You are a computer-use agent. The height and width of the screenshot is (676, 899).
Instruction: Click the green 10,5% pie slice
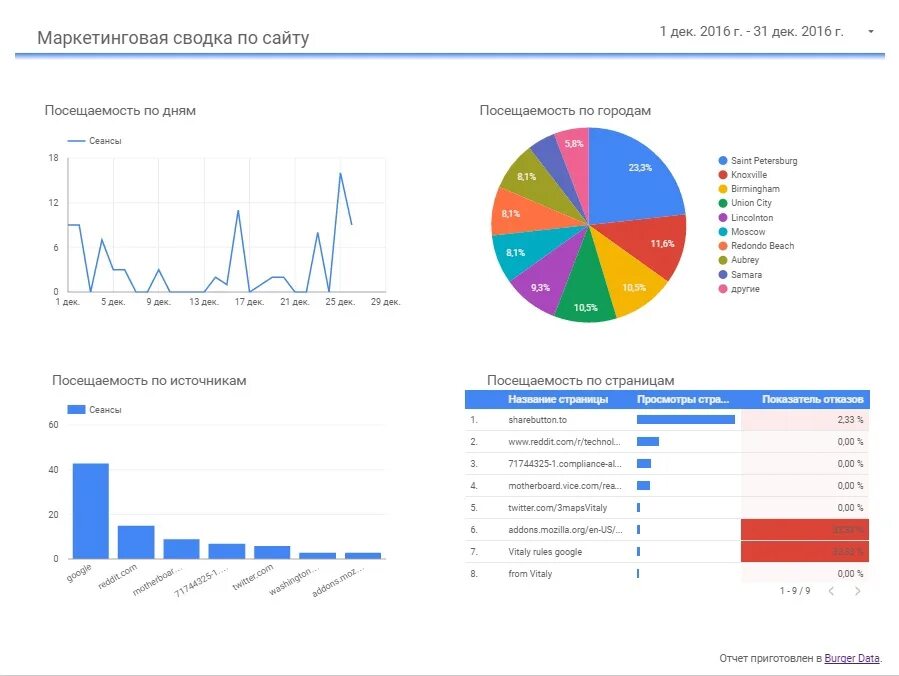point(584,287)
